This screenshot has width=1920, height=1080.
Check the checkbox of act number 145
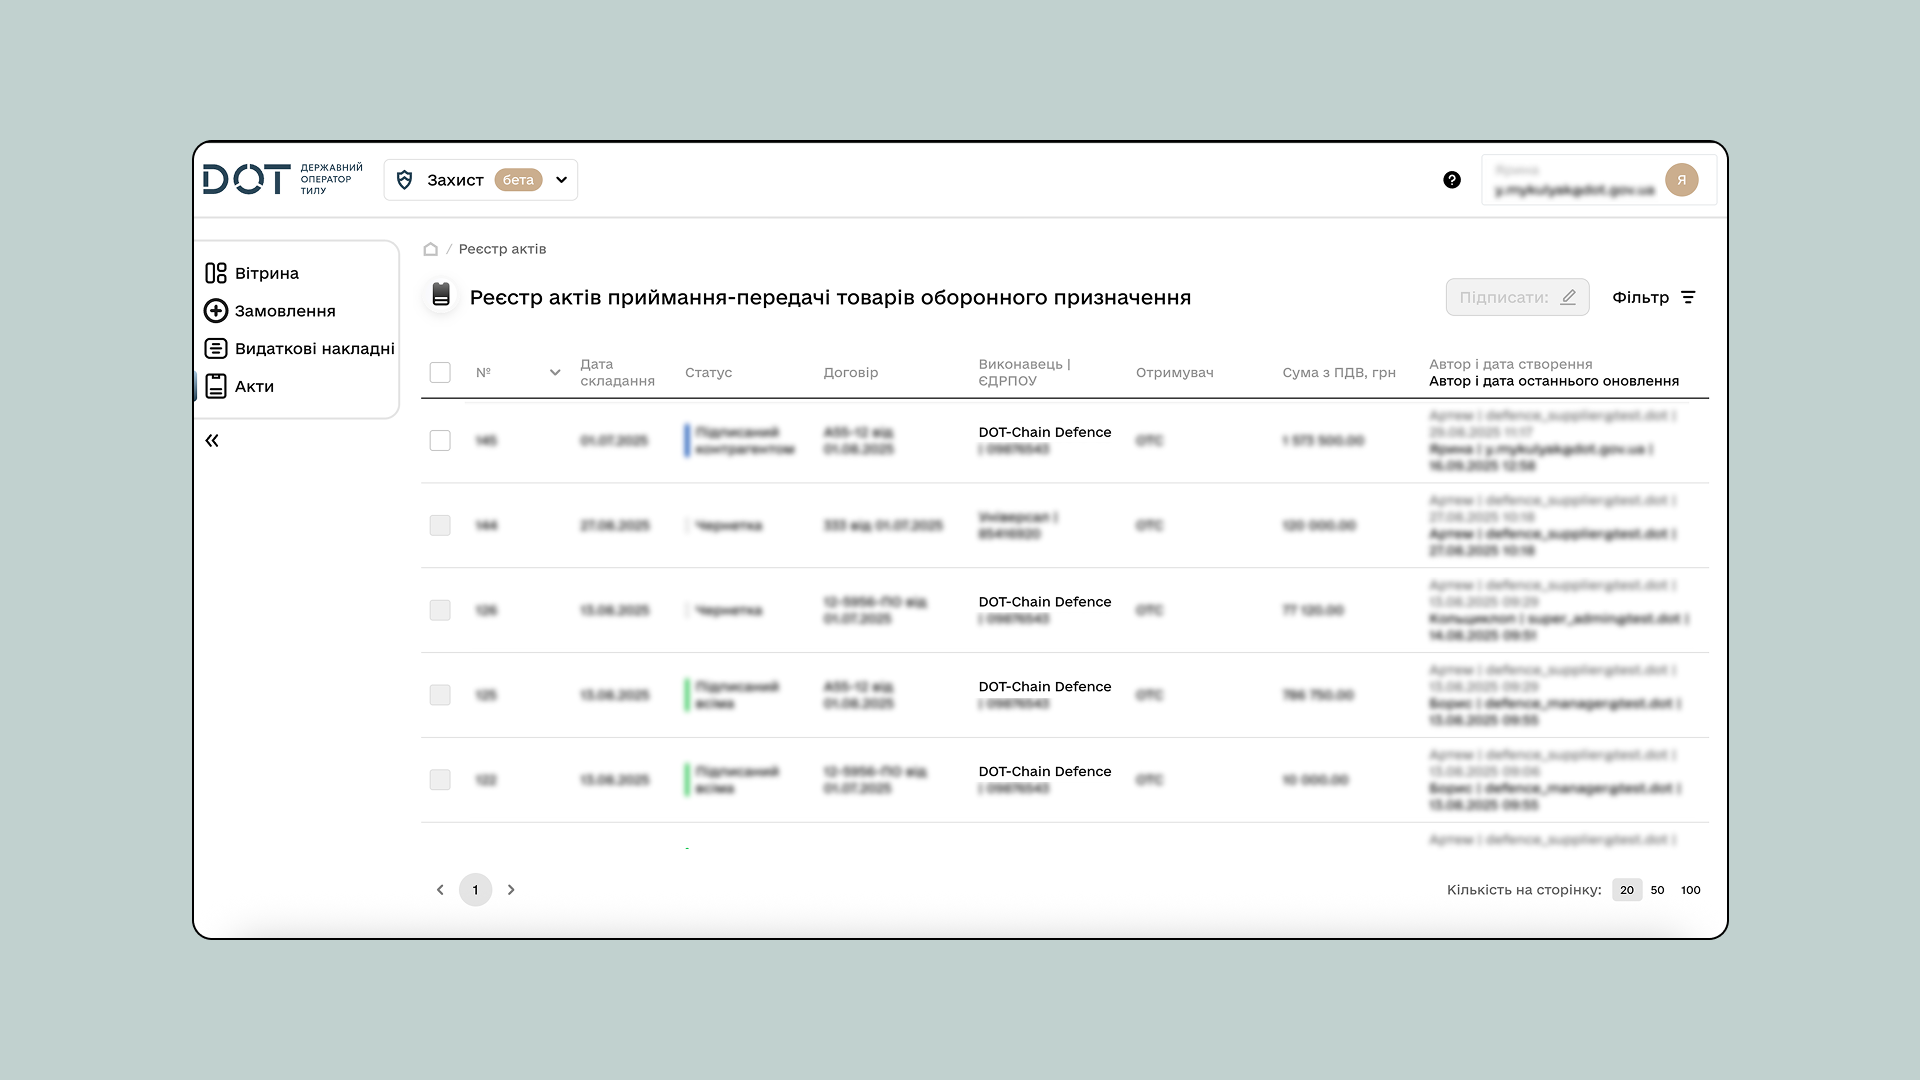click(x=440, y=440)
